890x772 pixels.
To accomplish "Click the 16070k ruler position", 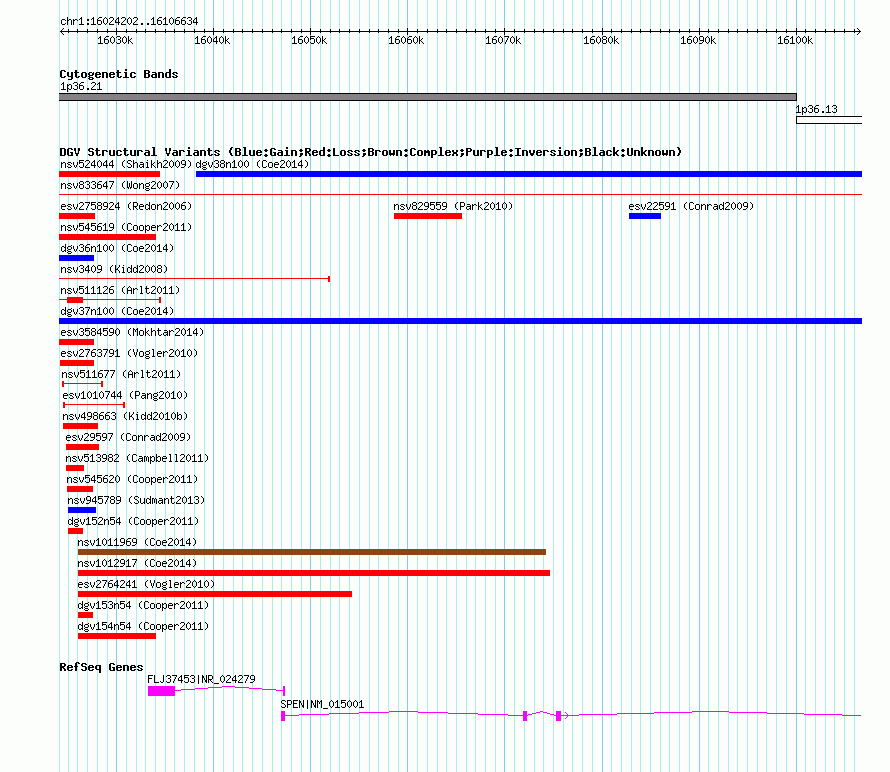I will click(x=503, y=40).
